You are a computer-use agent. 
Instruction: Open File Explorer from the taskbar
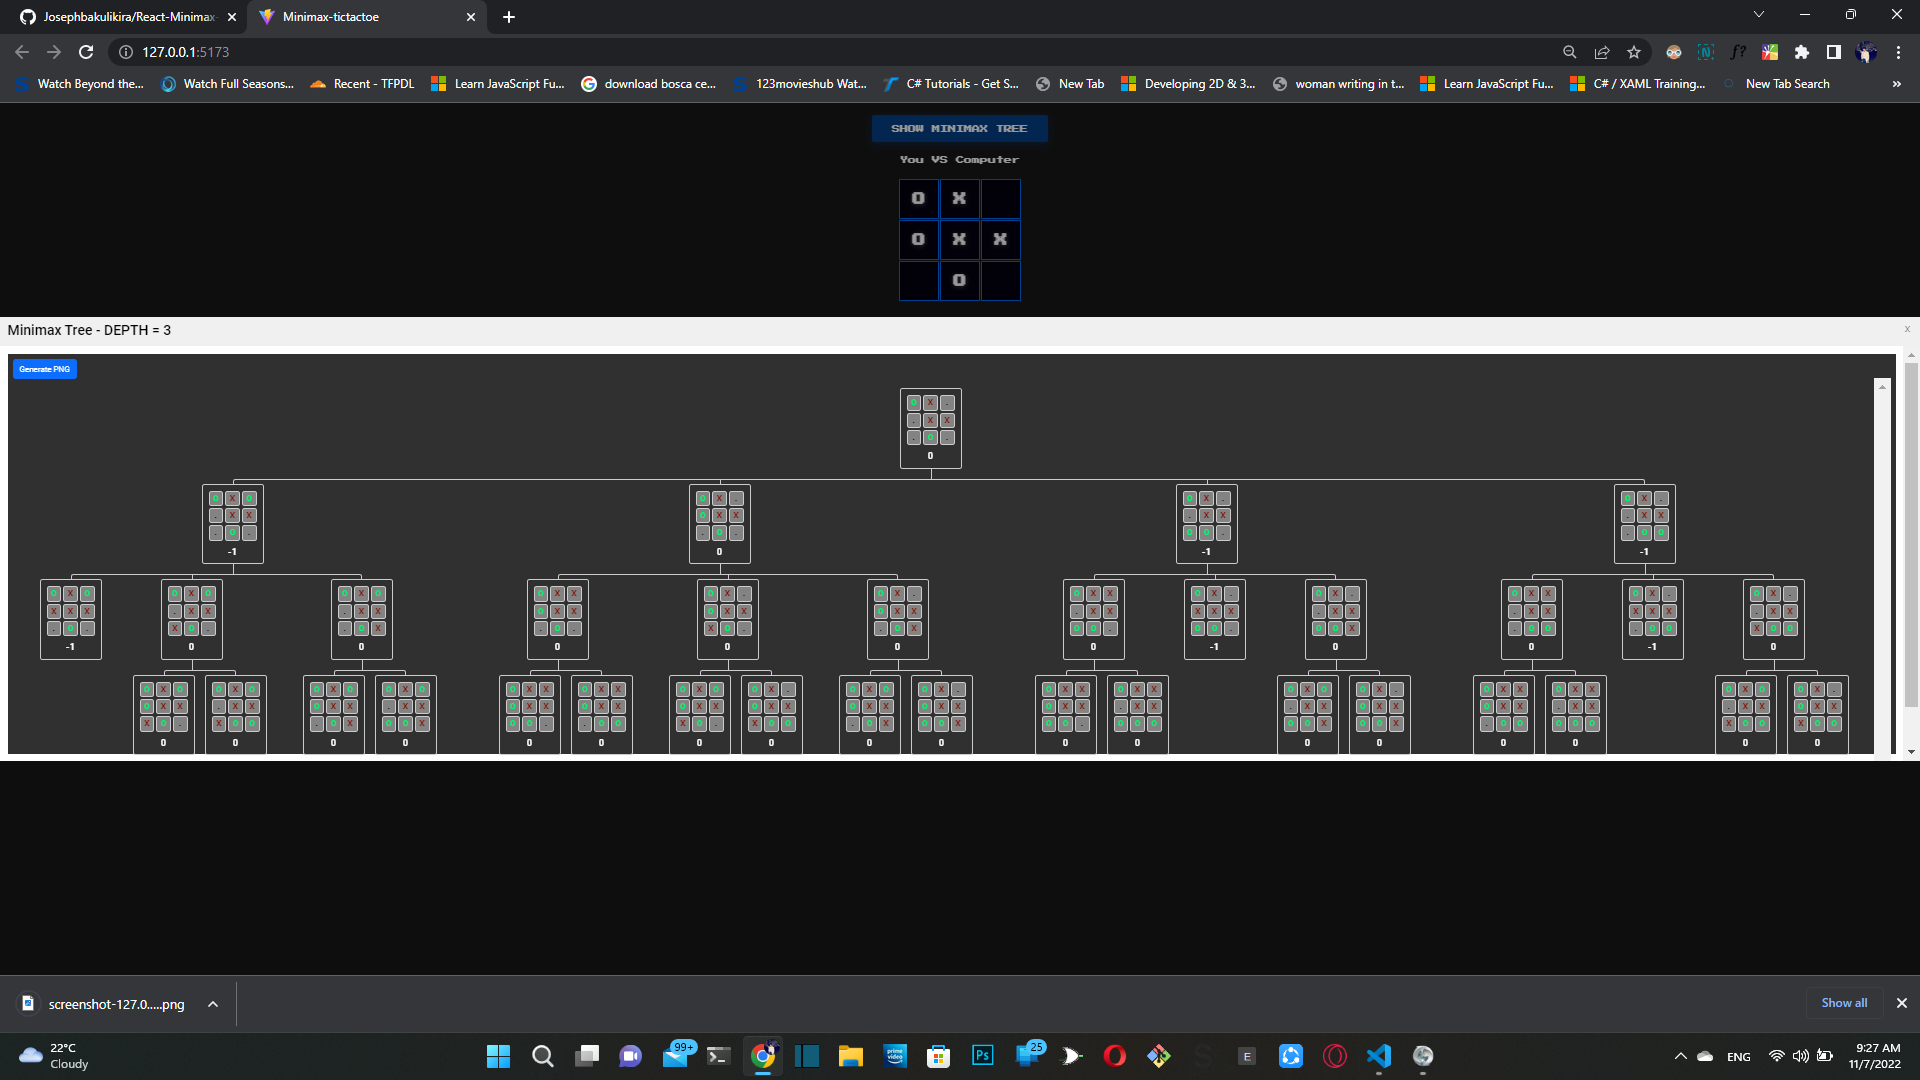[x=851, y=1055]
